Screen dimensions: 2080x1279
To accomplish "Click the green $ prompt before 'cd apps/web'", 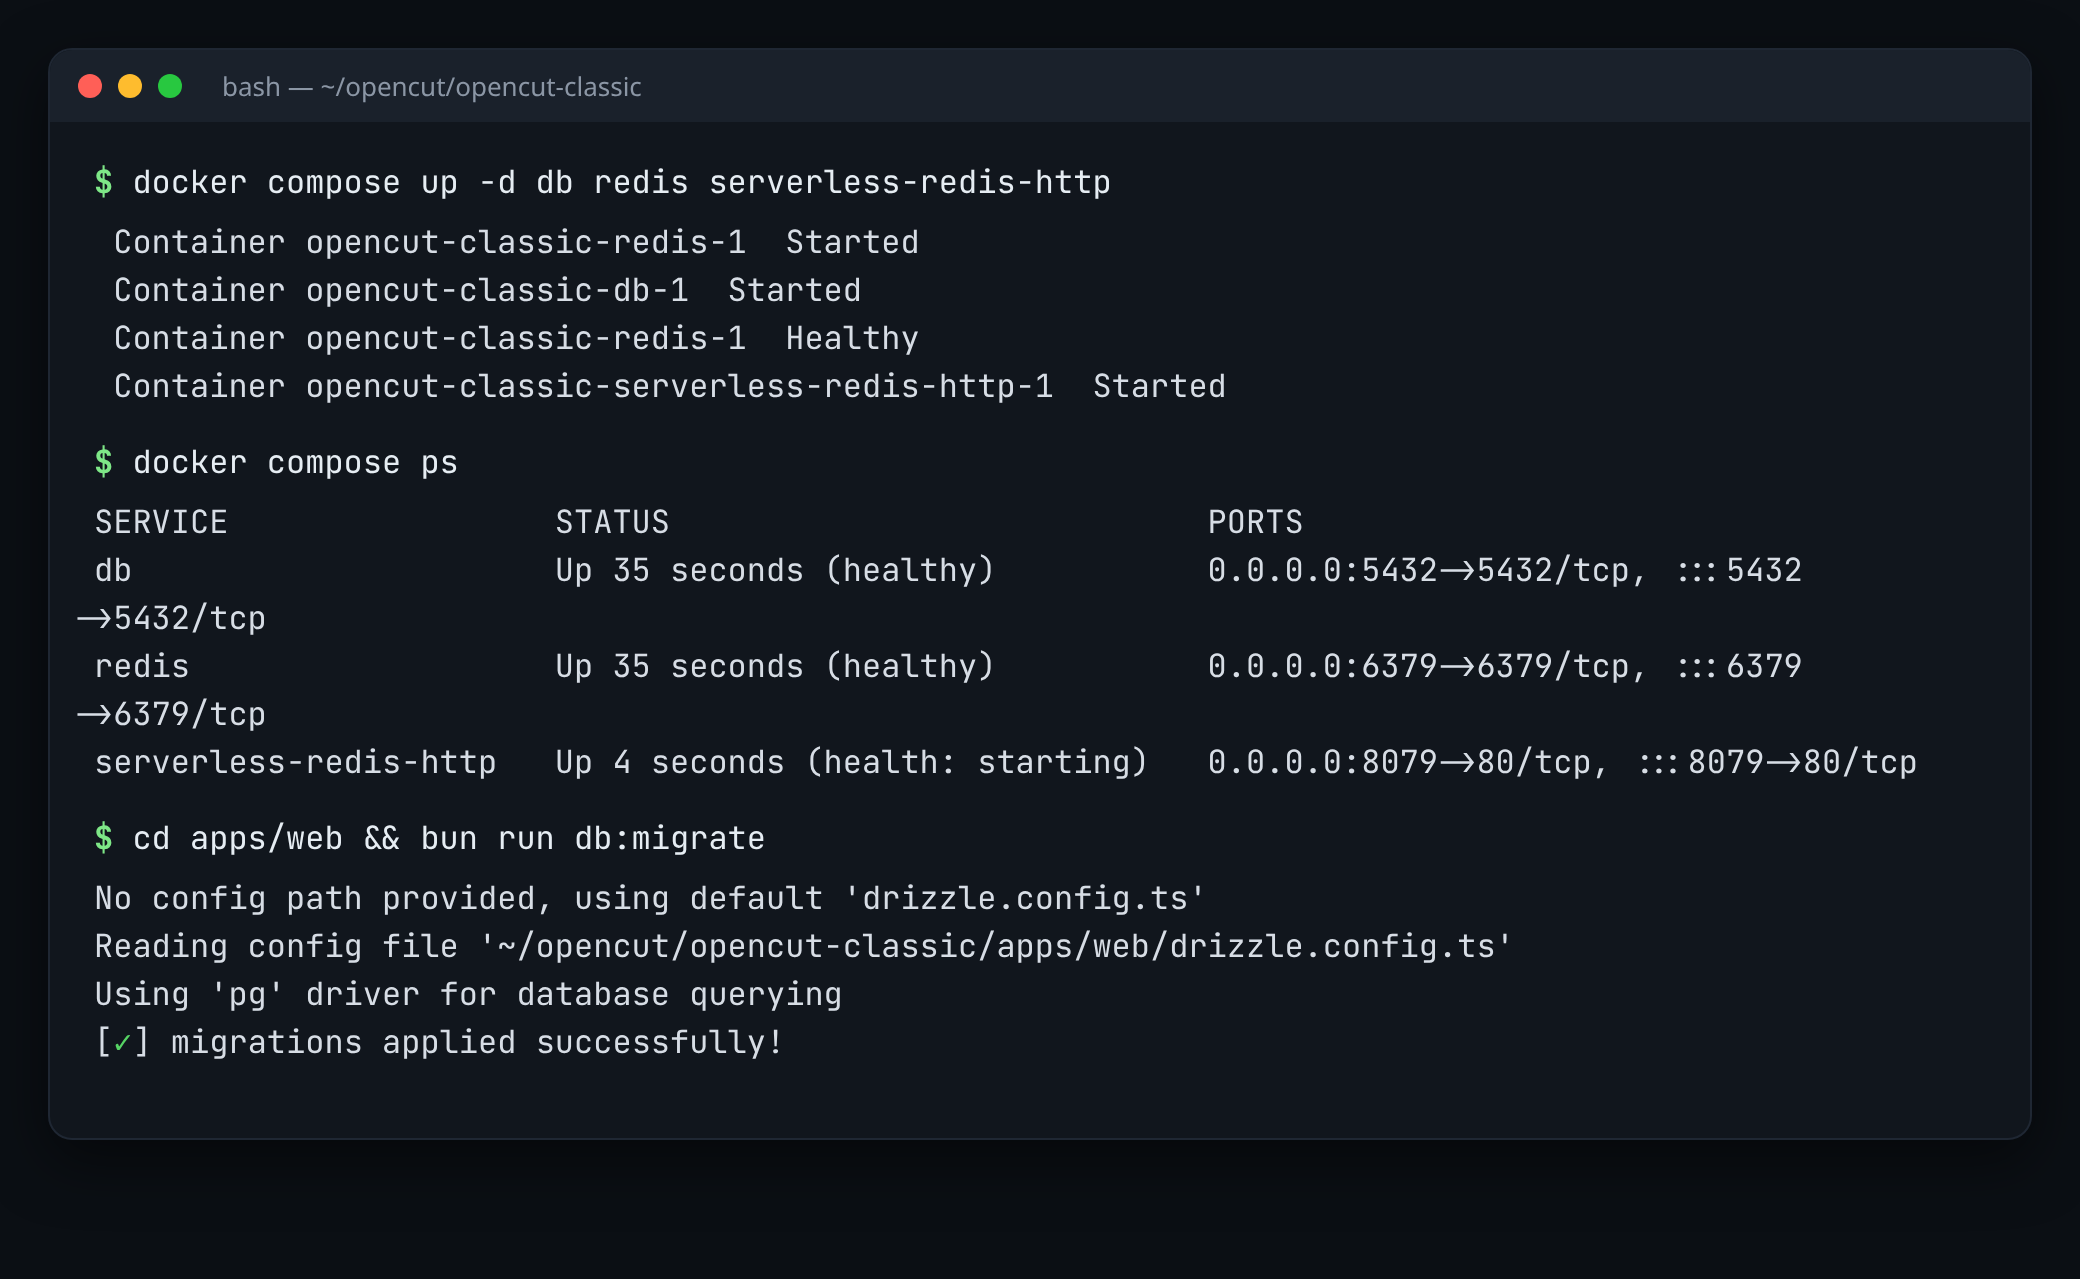I will pyautogui.click(x=103, y=838).
